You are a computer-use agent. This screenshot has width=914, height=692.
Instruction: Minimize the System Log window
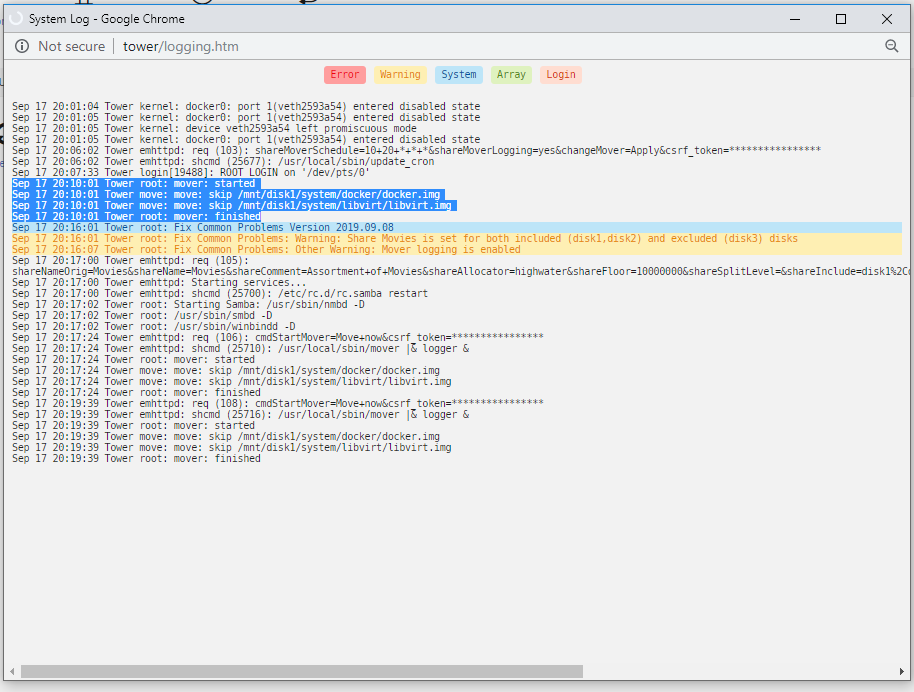point(795,19)
